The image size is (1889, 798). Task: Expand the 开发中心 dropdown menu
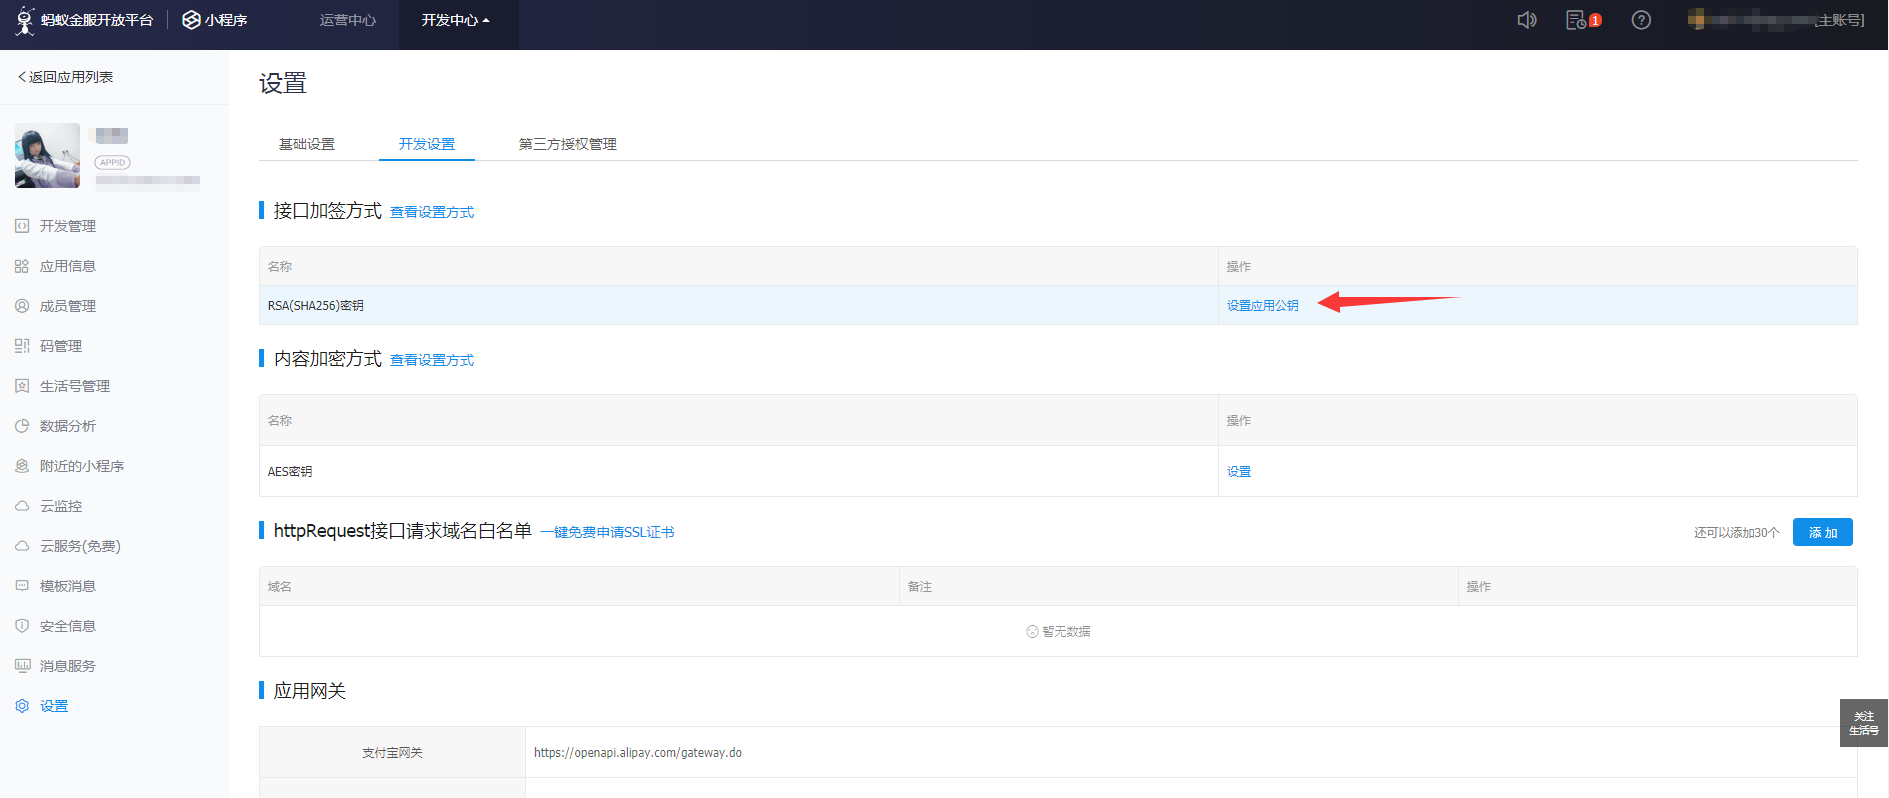pyautogui.click(x=455, y=20)
